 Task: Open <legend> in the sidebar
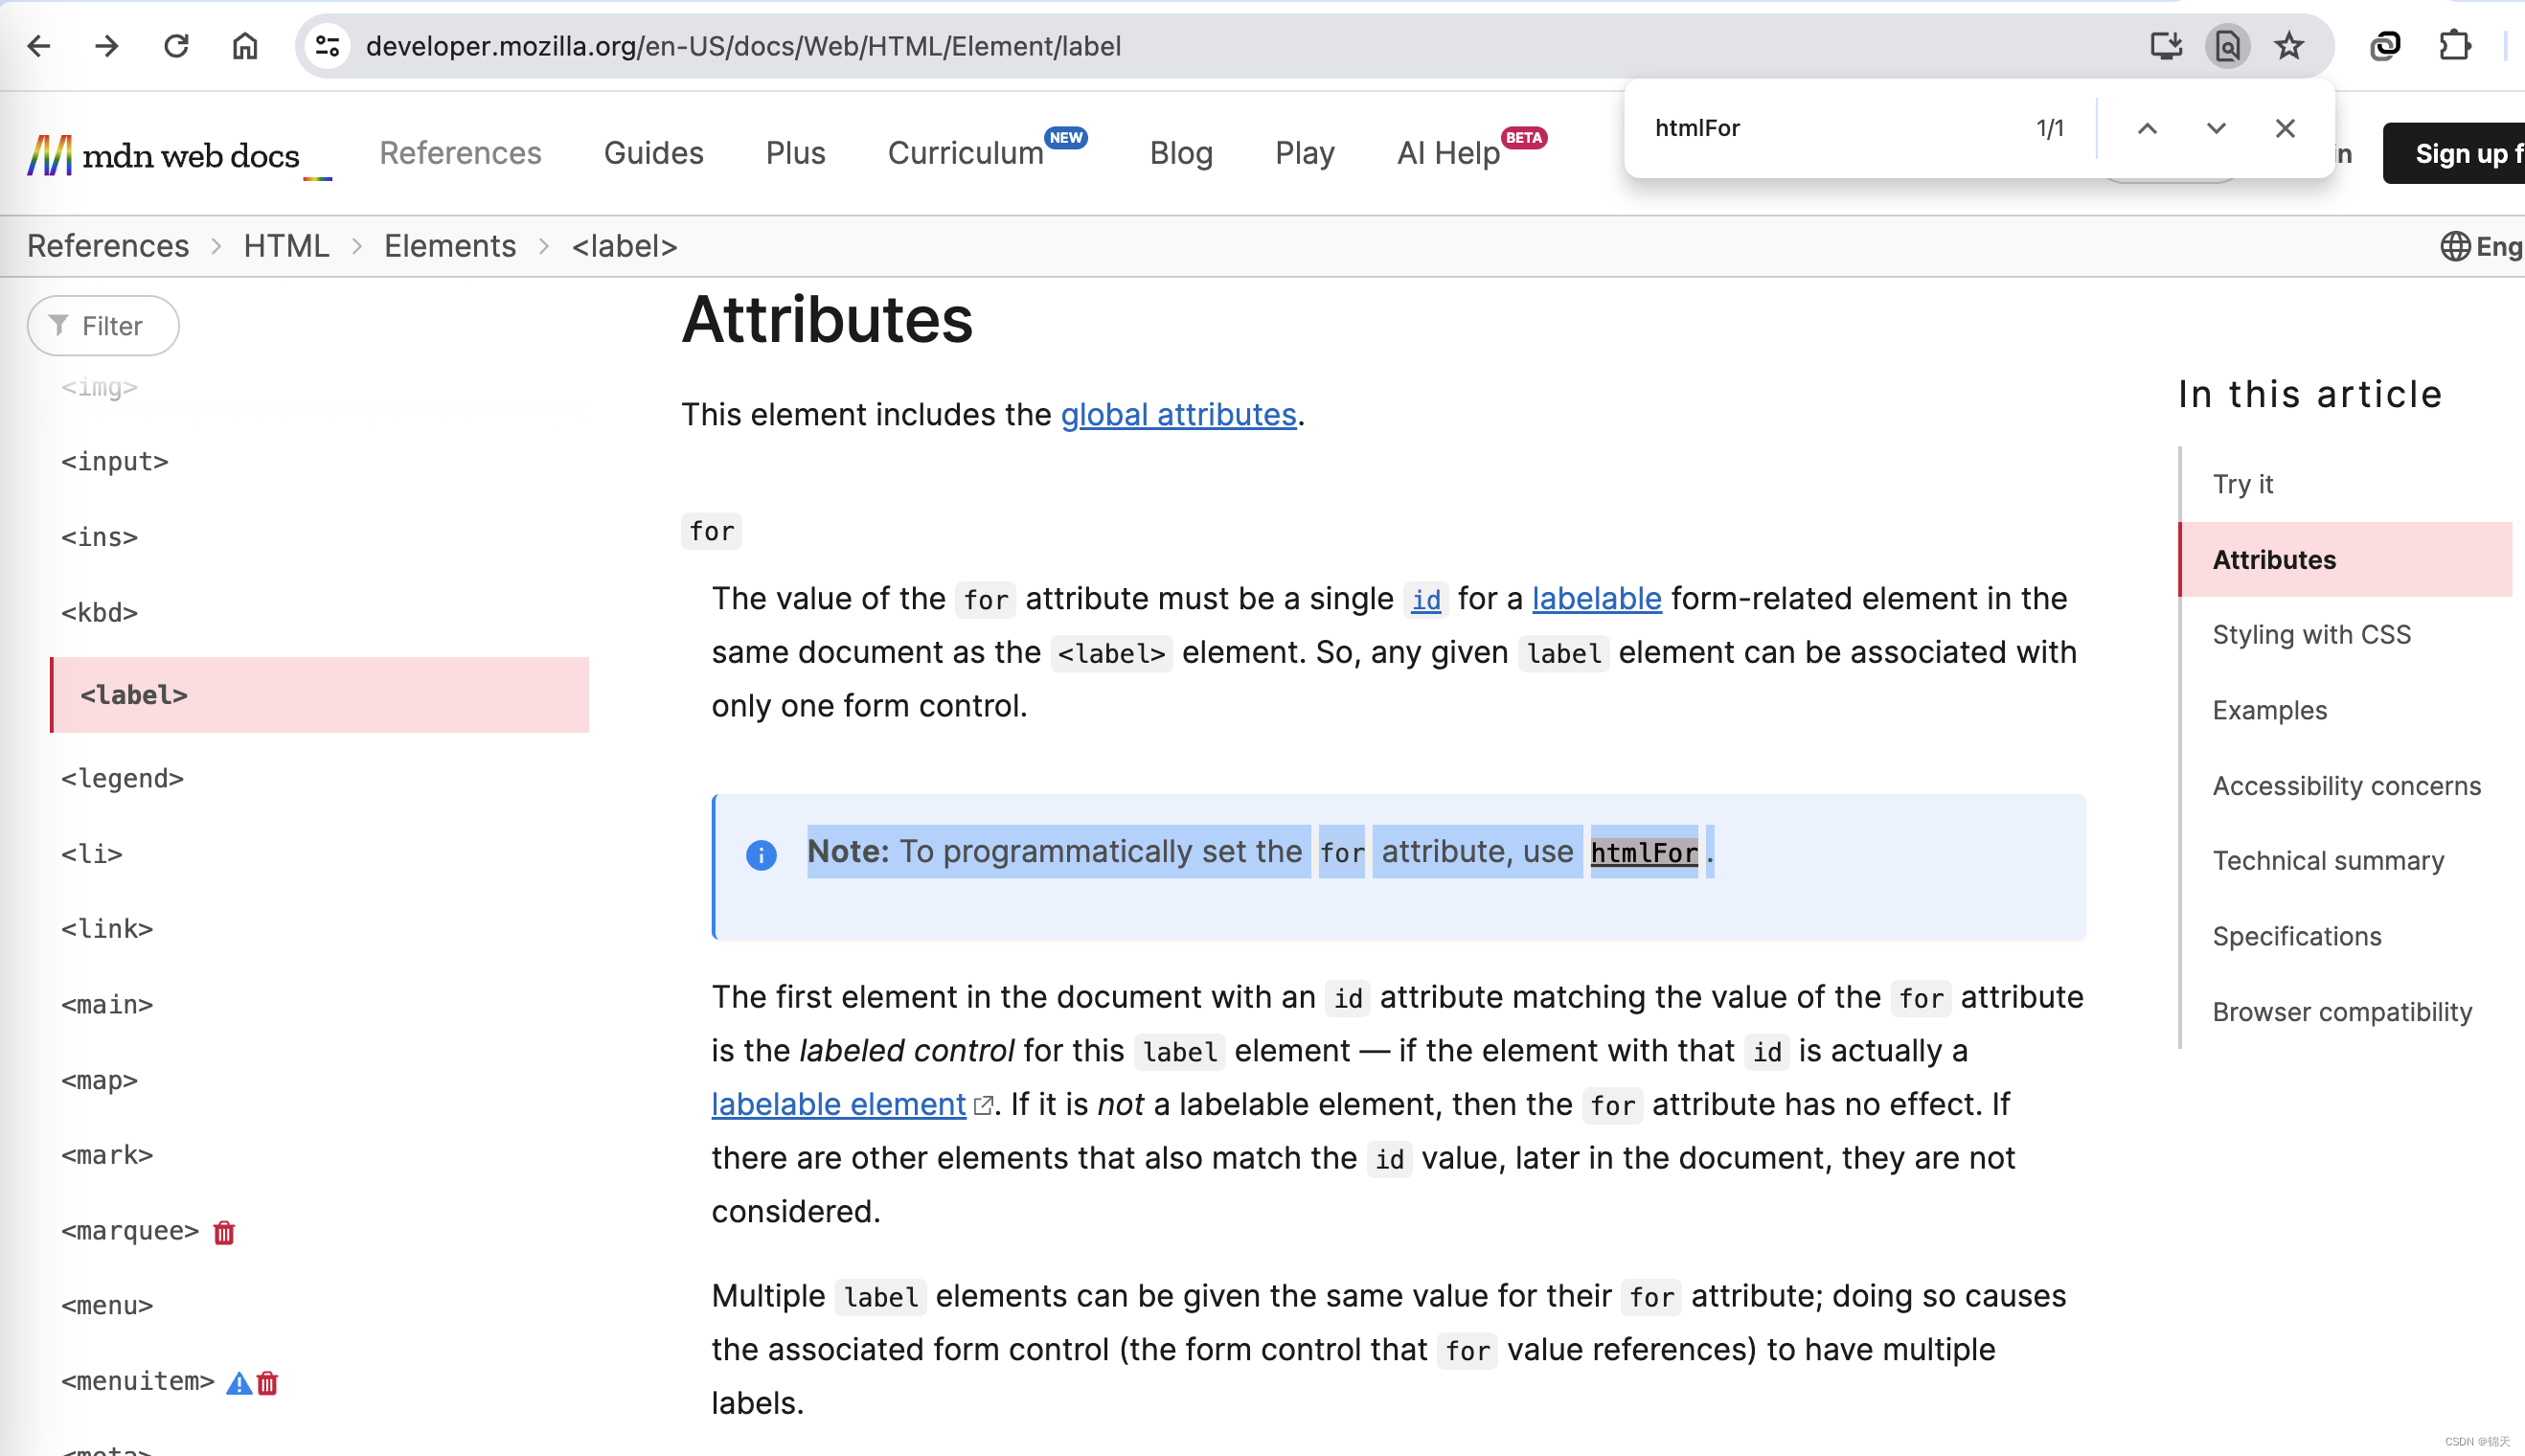click(x=123, y=778)
